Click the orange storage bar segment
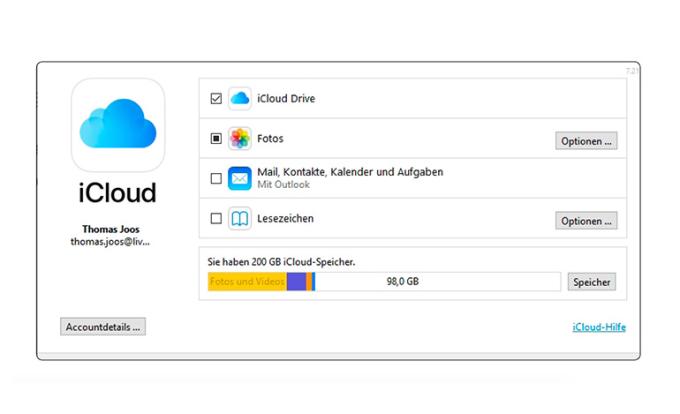 [x=309, y=282]
